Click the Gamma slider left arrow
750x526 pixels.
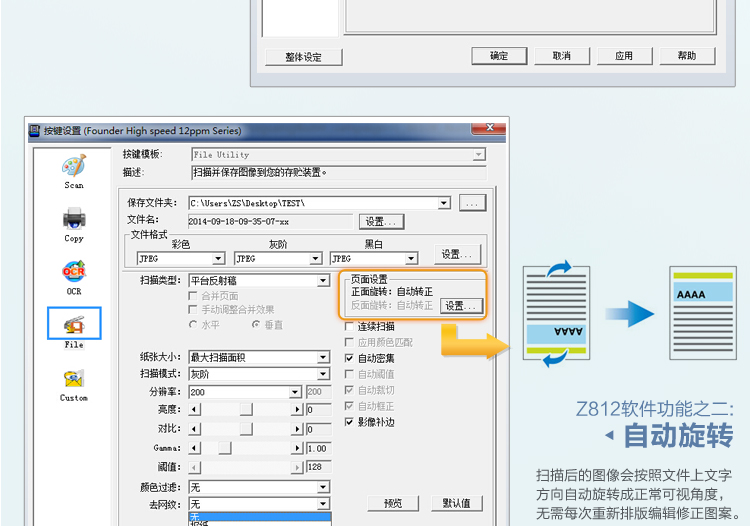click(194, 448)
